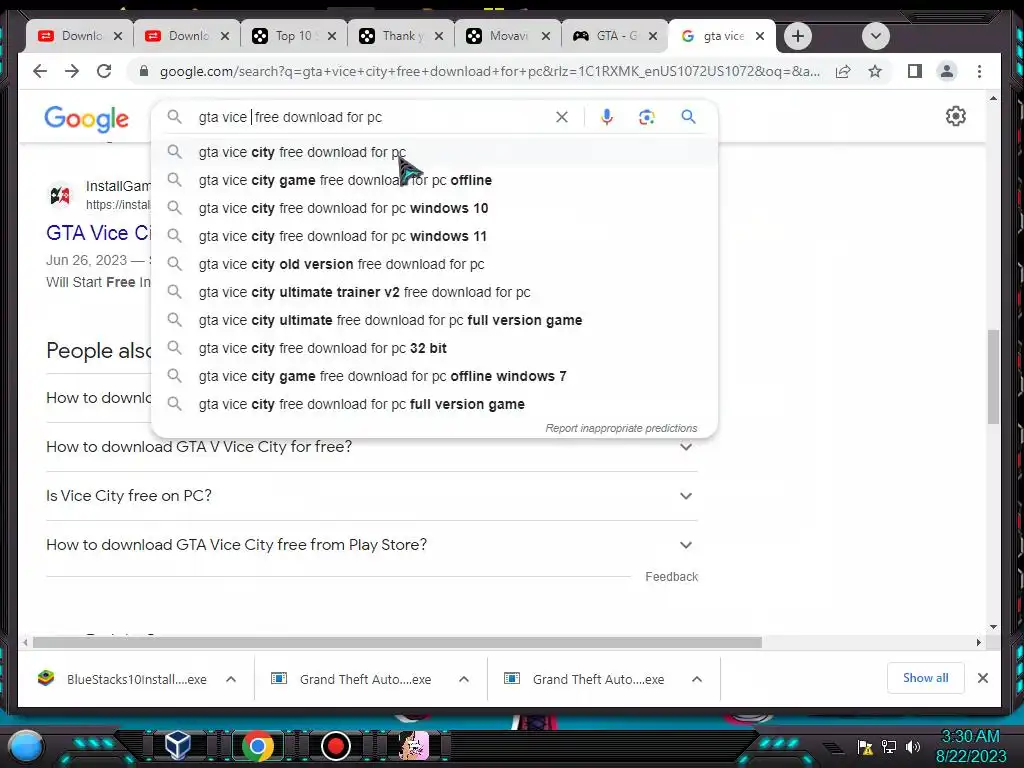Click the vertical page scrollbar

click(993, 377)
